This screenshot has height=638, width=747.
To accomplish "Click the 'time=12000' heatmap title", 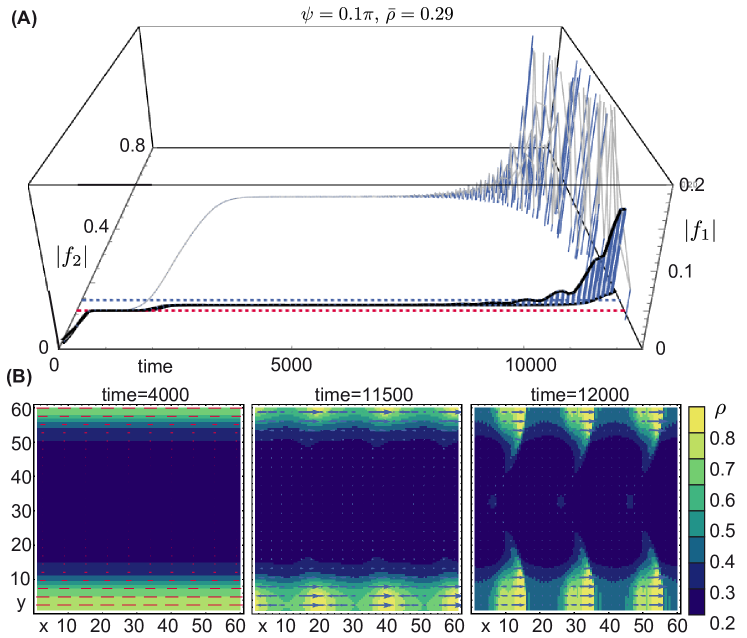I will pyautogui.click(x=580, y=395).
